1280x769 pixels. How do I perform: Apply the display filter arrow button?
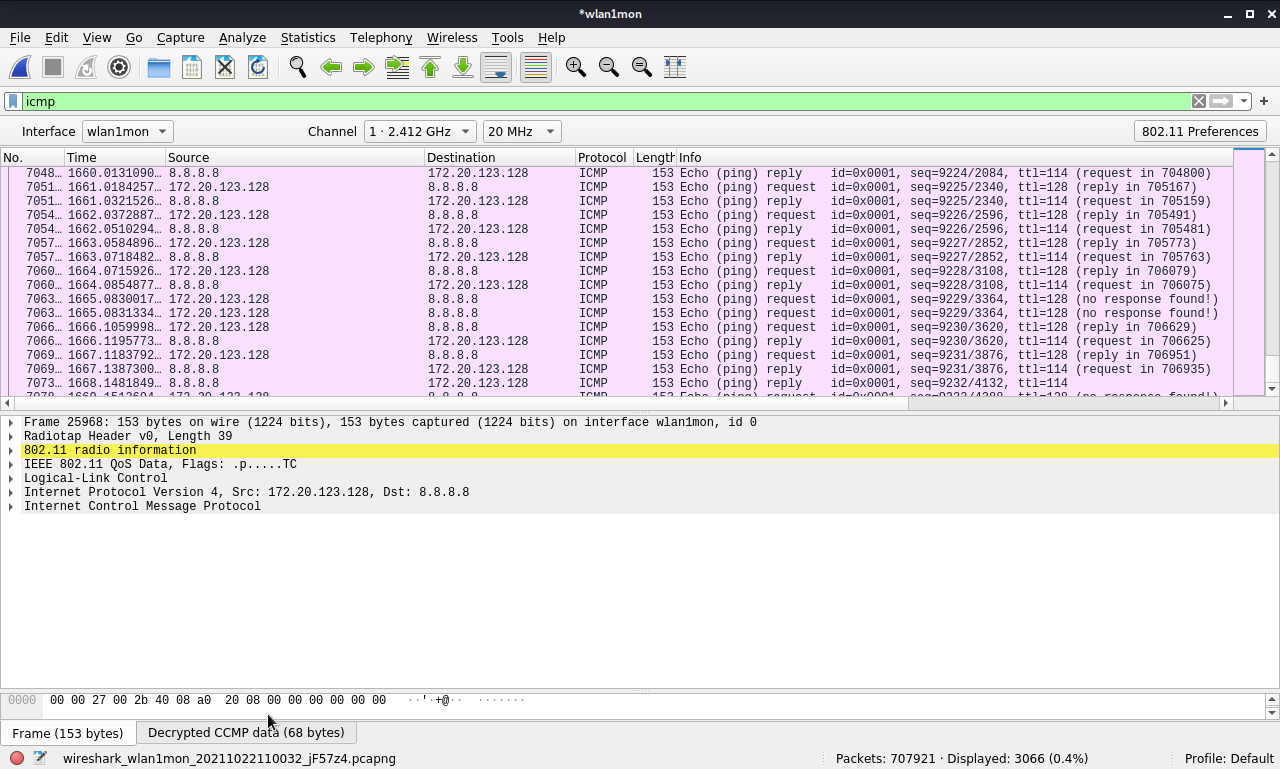[x=1220, y=101]
